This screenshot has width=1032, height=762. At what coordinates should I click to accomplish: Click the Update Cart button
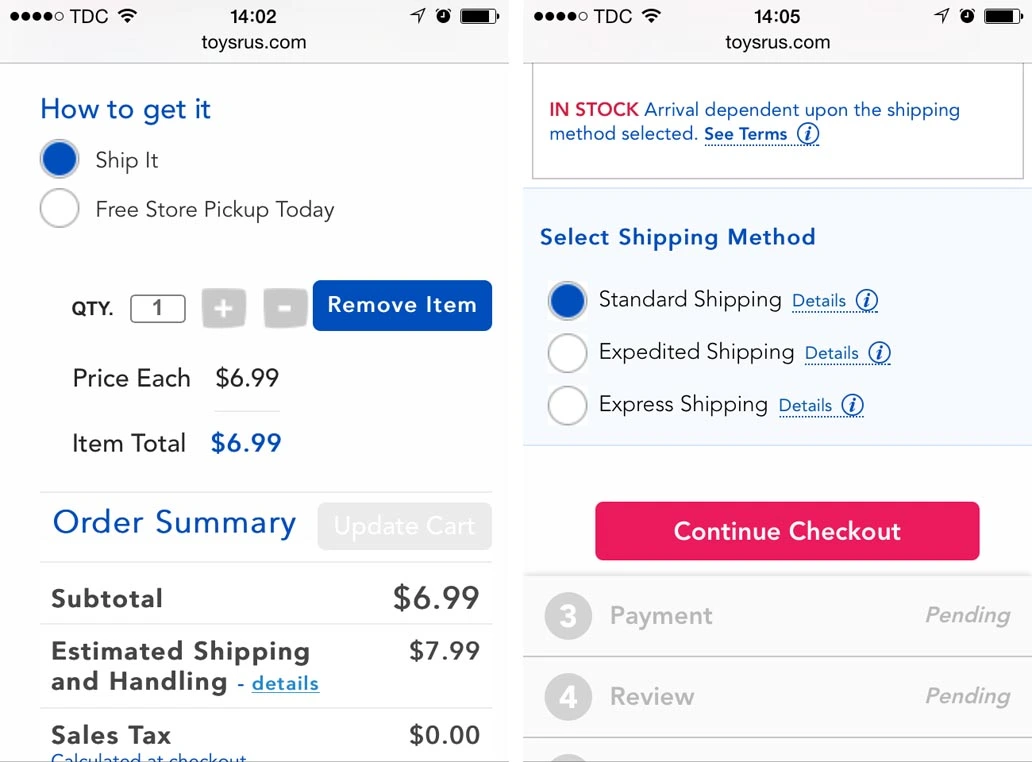[404, 526]
